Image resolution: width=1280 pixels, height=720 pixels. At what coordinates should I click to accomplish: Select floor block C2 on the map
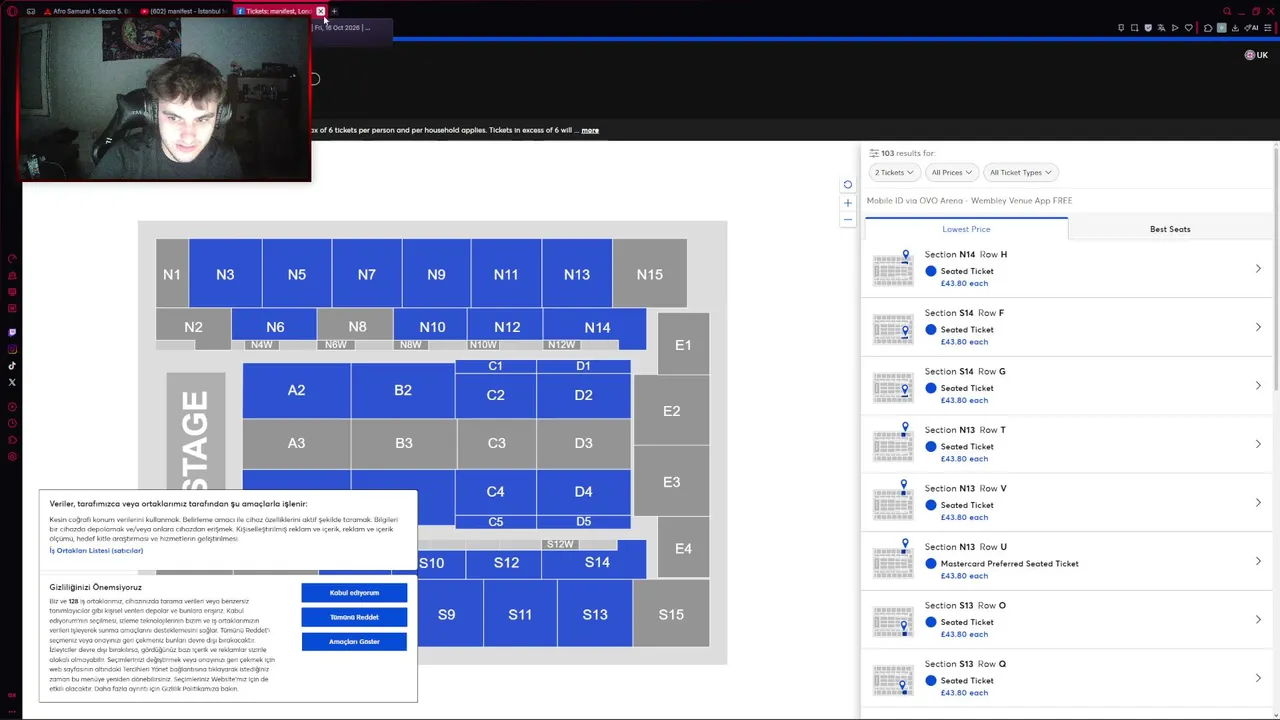(496, 395)
